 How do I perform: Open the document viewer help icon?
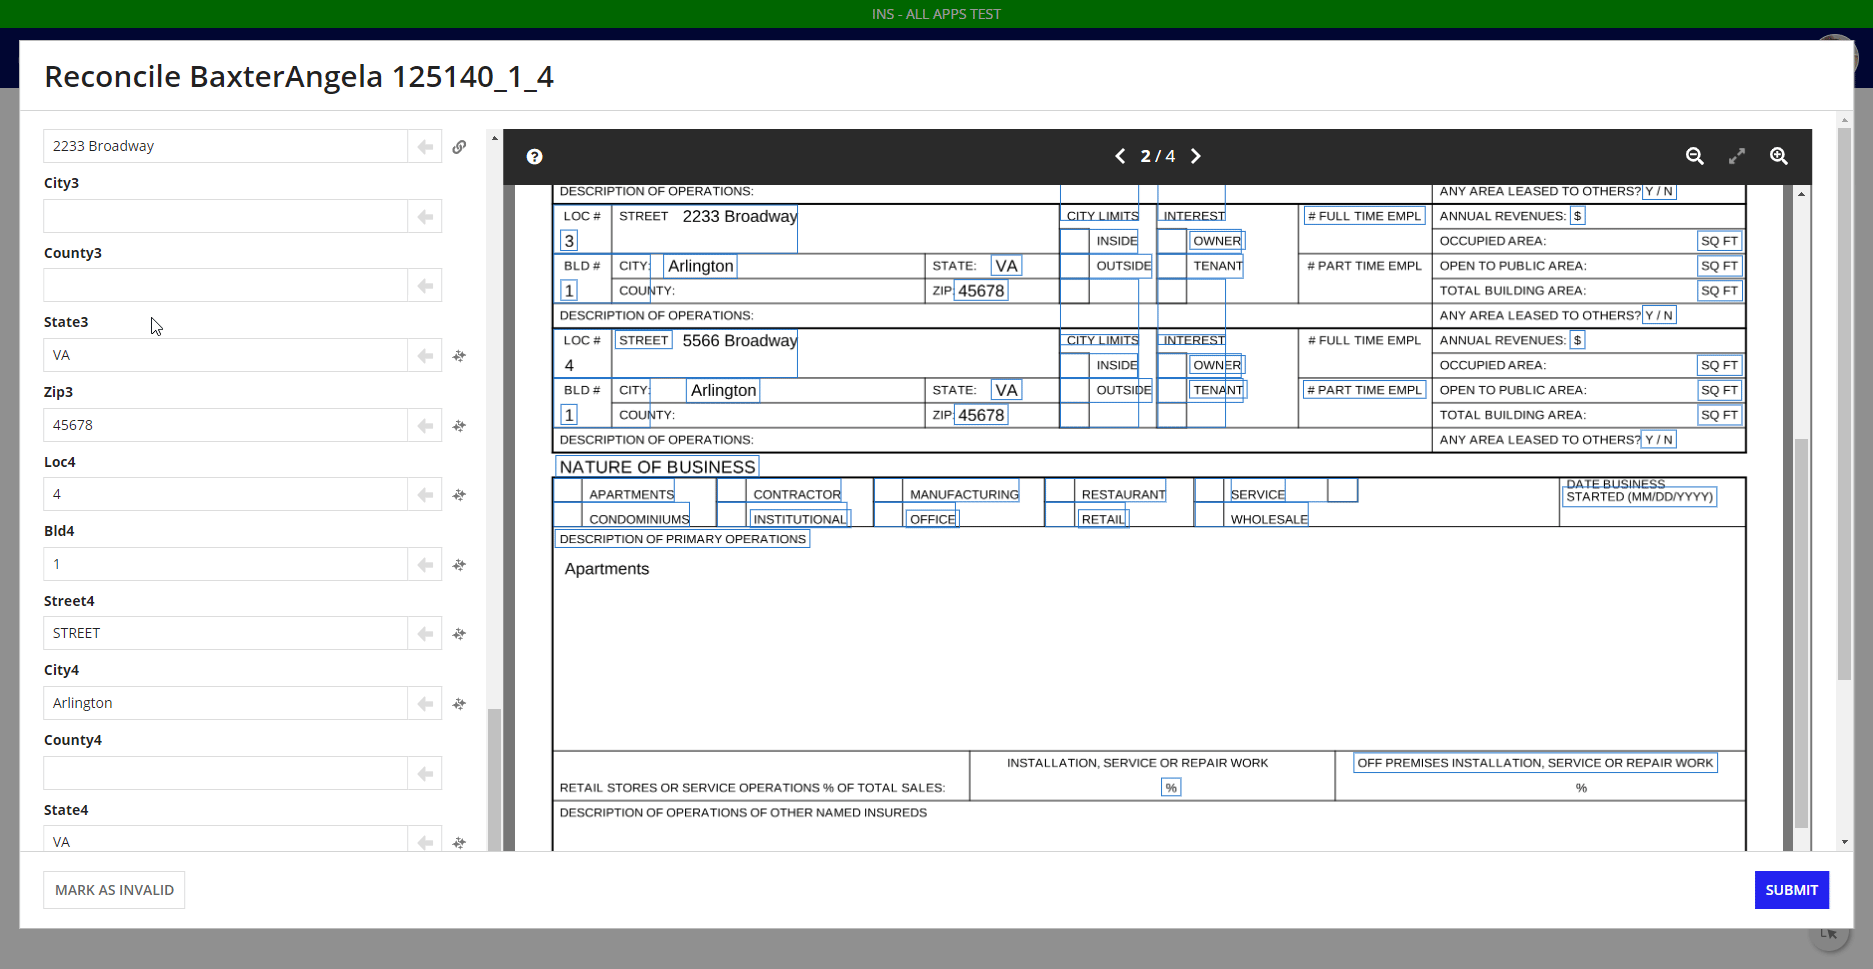coord(535,156)
